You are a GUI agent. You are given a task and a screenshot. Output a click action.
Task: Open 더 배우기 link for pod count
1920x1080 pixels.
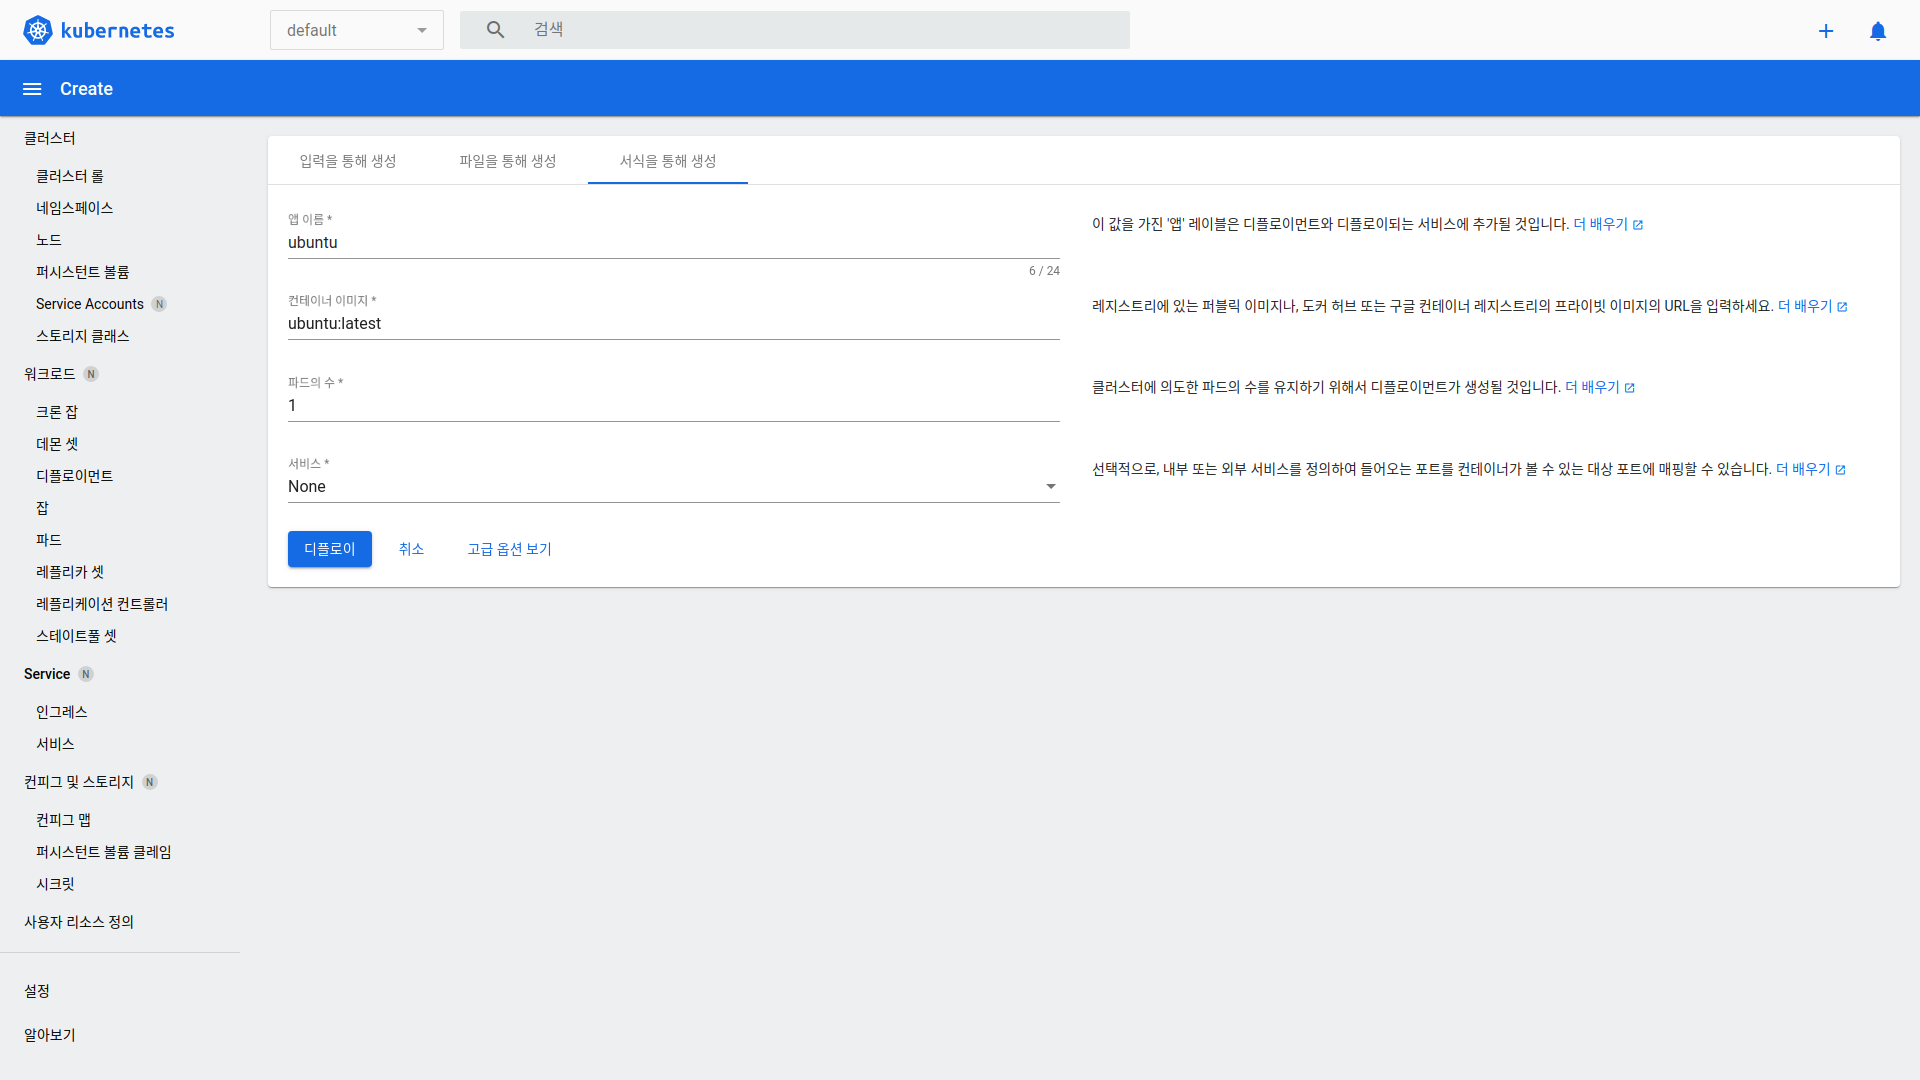pos(1592,387)
